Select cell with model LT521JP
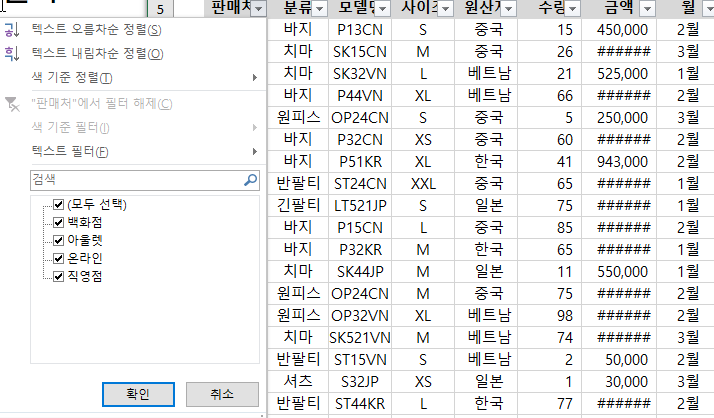The image size is (714, 418). [360, 206]
